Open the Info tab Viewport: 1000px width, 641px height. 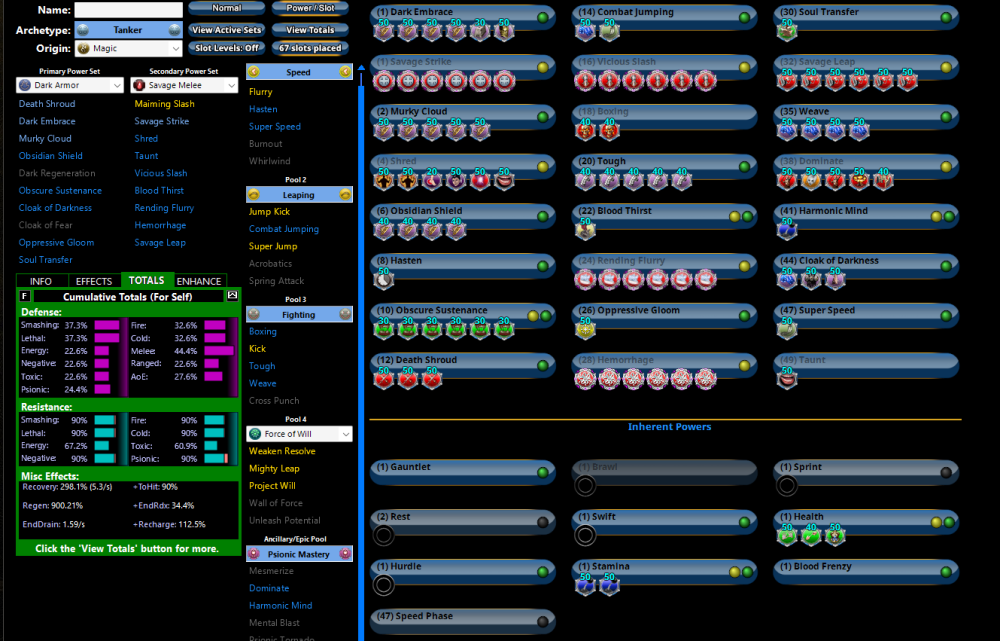tap(41, 281)
